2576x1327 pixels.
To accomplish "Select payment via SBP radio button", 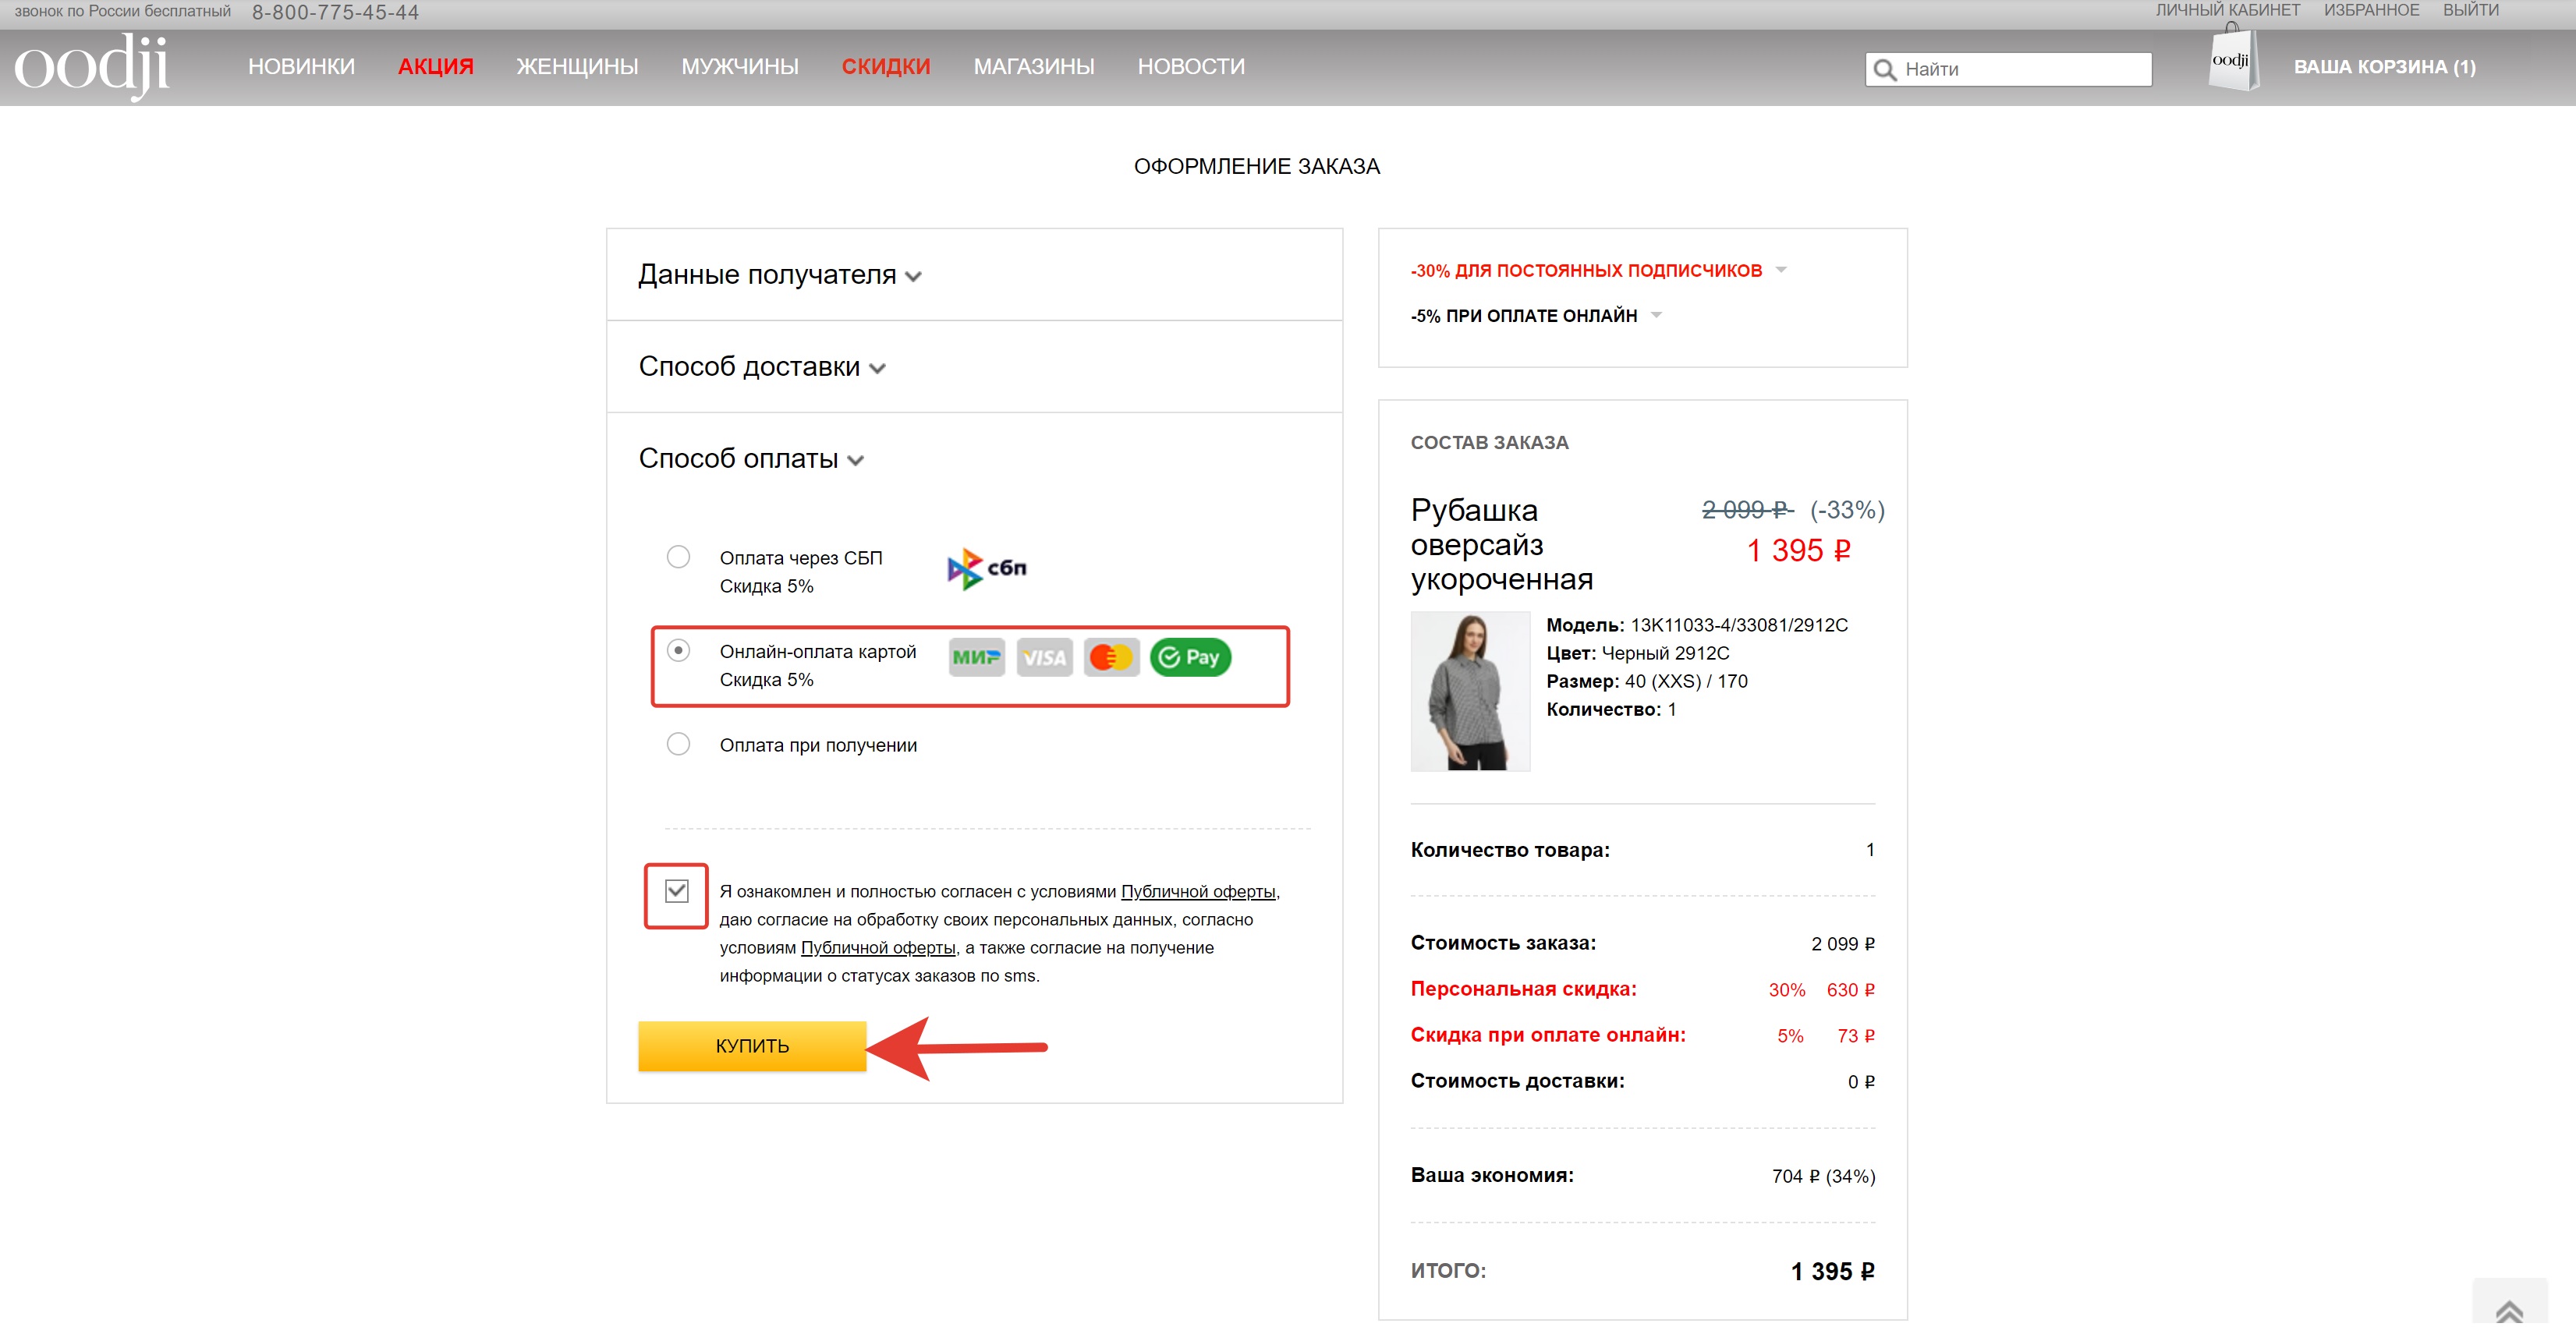I will (x=678, y=557).
